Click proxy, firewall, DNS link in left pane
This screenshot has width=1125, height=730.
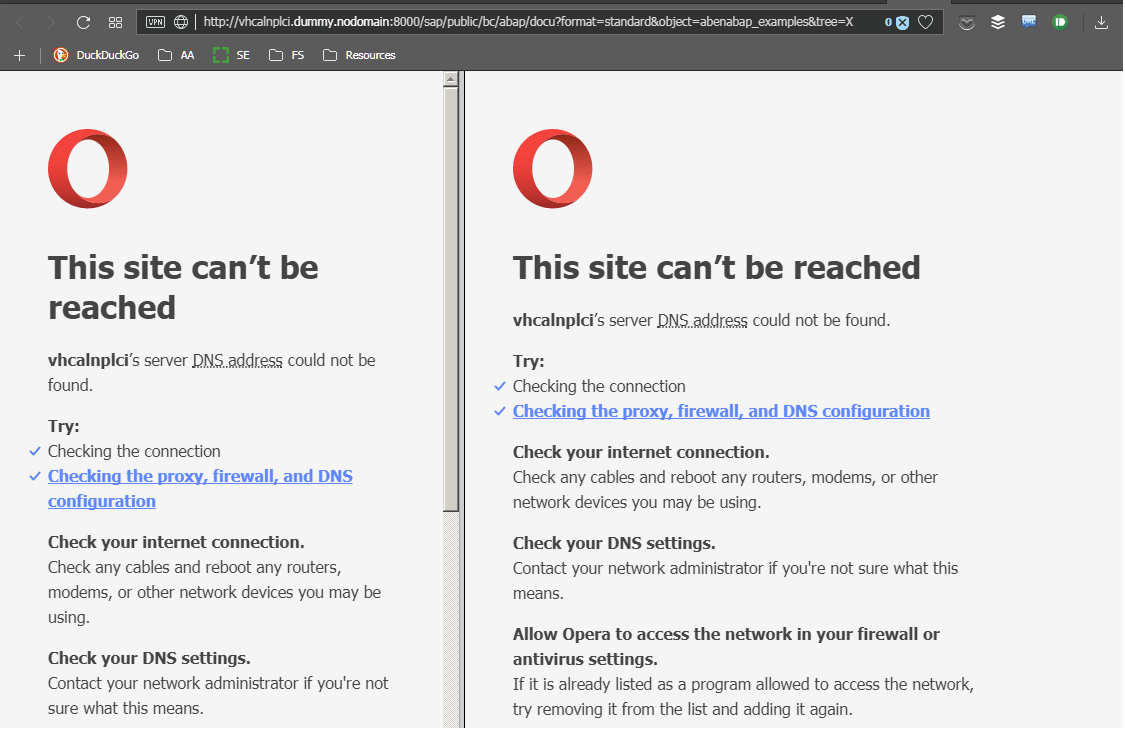[x=200, y=489]
